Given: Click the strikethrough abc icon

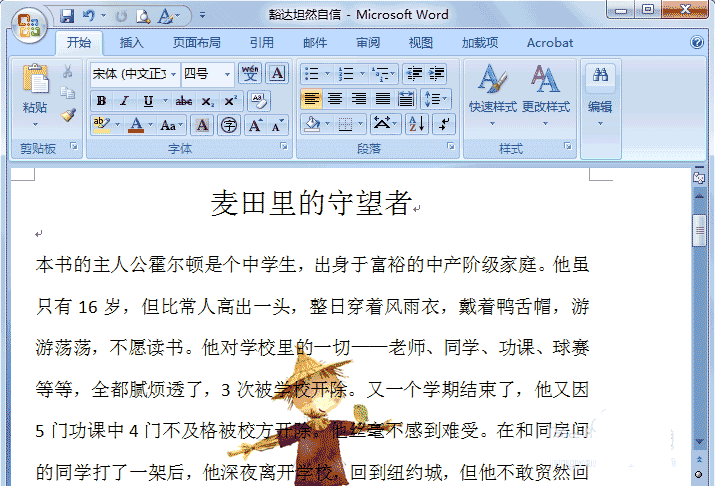Looking at the screenshot, I should [x=184, y=101].
